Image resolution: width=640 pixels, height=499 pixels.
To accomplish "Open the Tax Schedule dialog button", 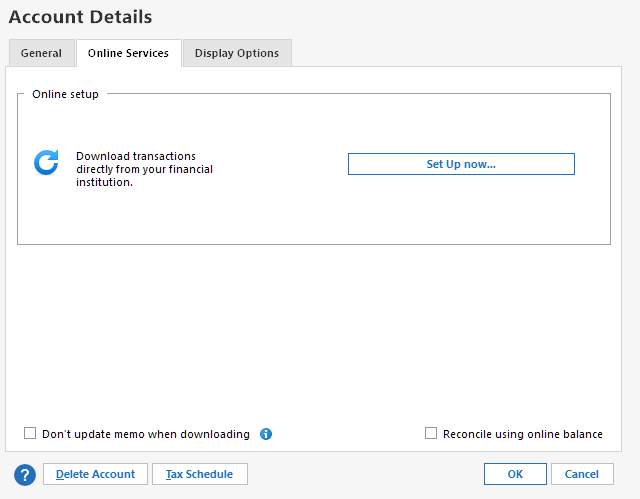I will tap(199, 474).
